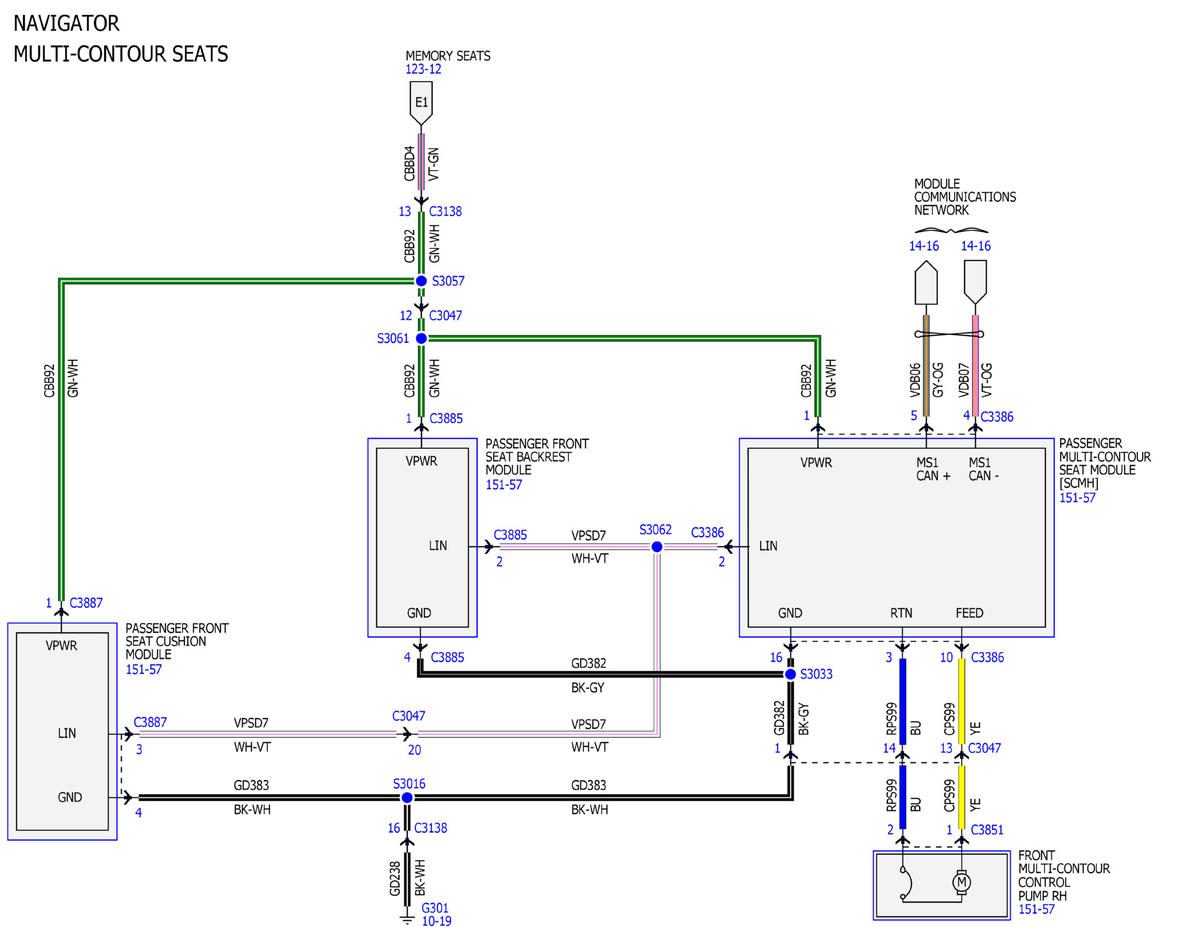Click the VDB06 circuit label
1200x927 pixels.
[x=914, y=380]
